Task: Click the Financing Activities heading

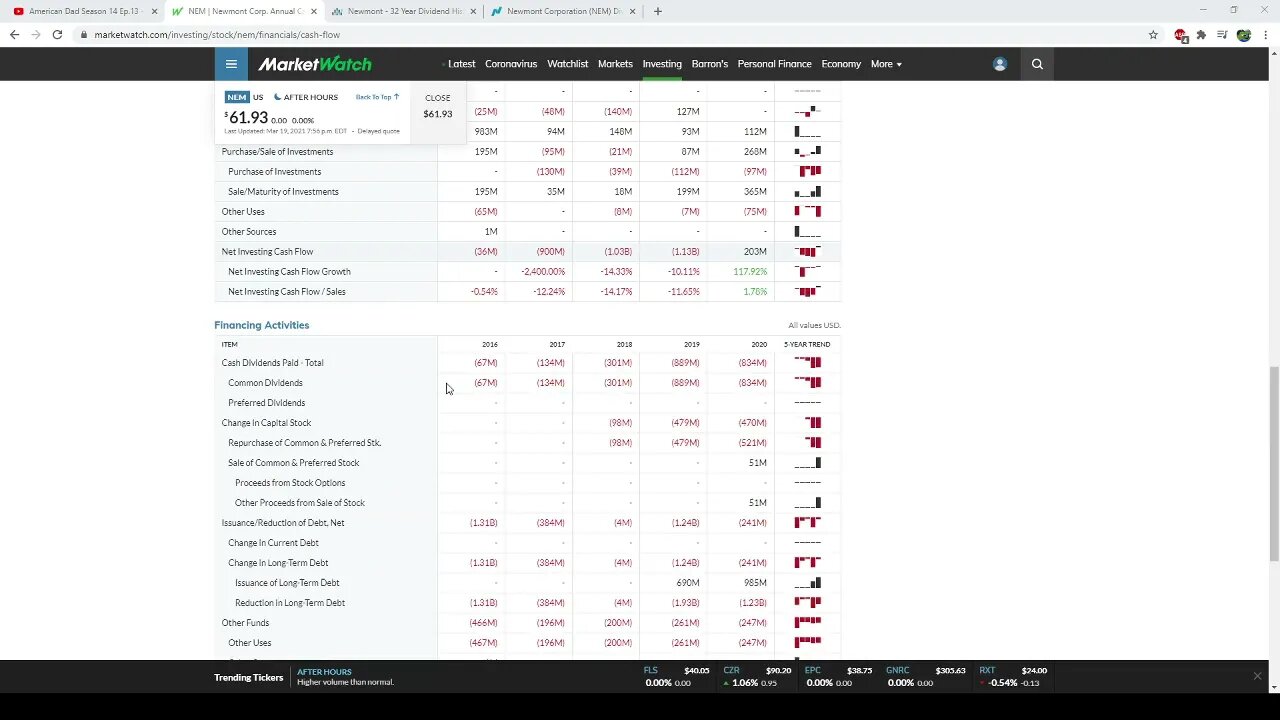Action: 261,325
